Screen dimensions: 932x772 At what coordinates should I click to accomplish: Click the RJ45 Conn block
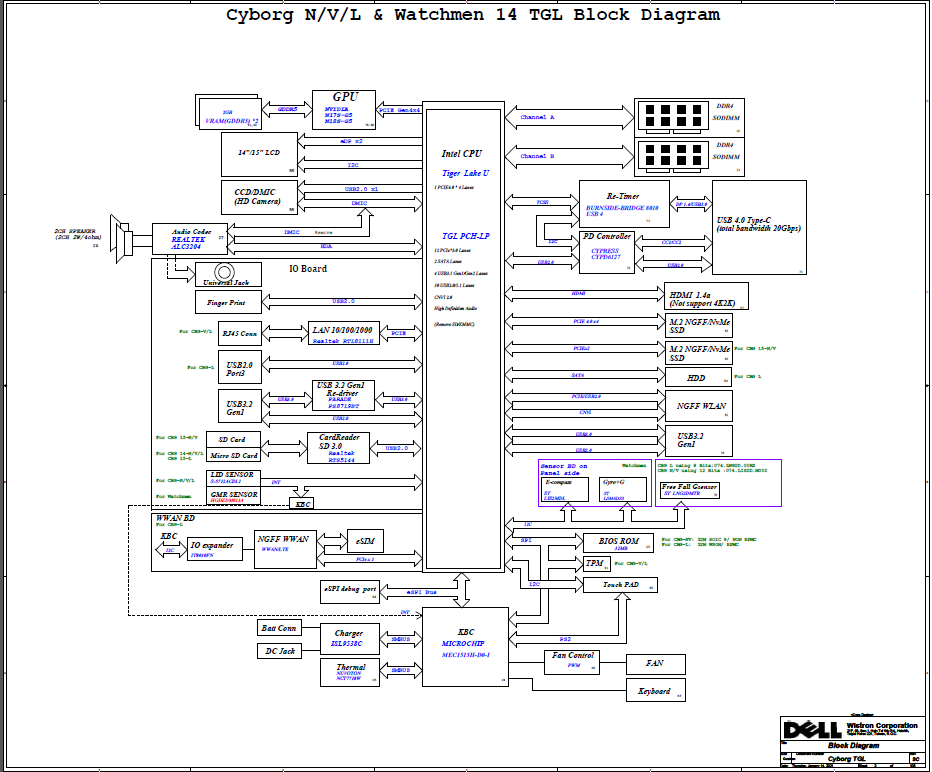click(240, 333)
